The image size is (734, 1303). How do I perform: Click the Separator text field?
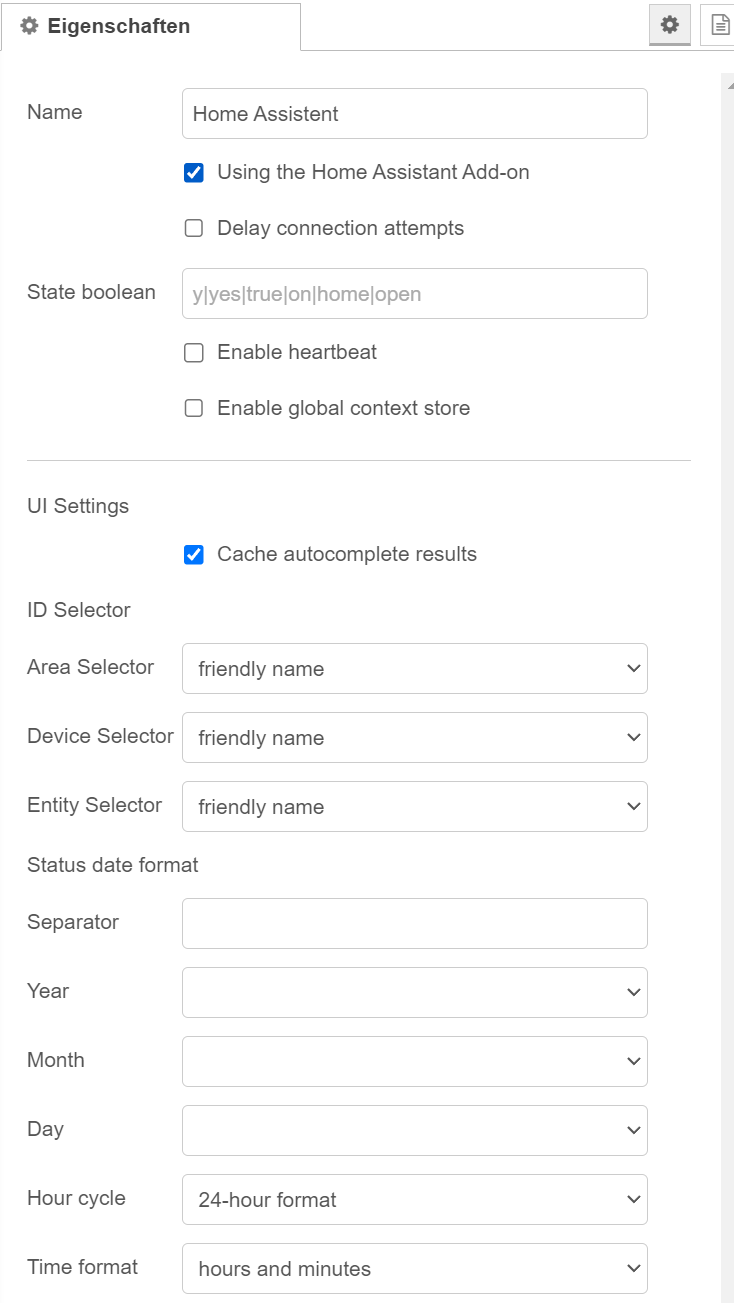click(415, 923)
